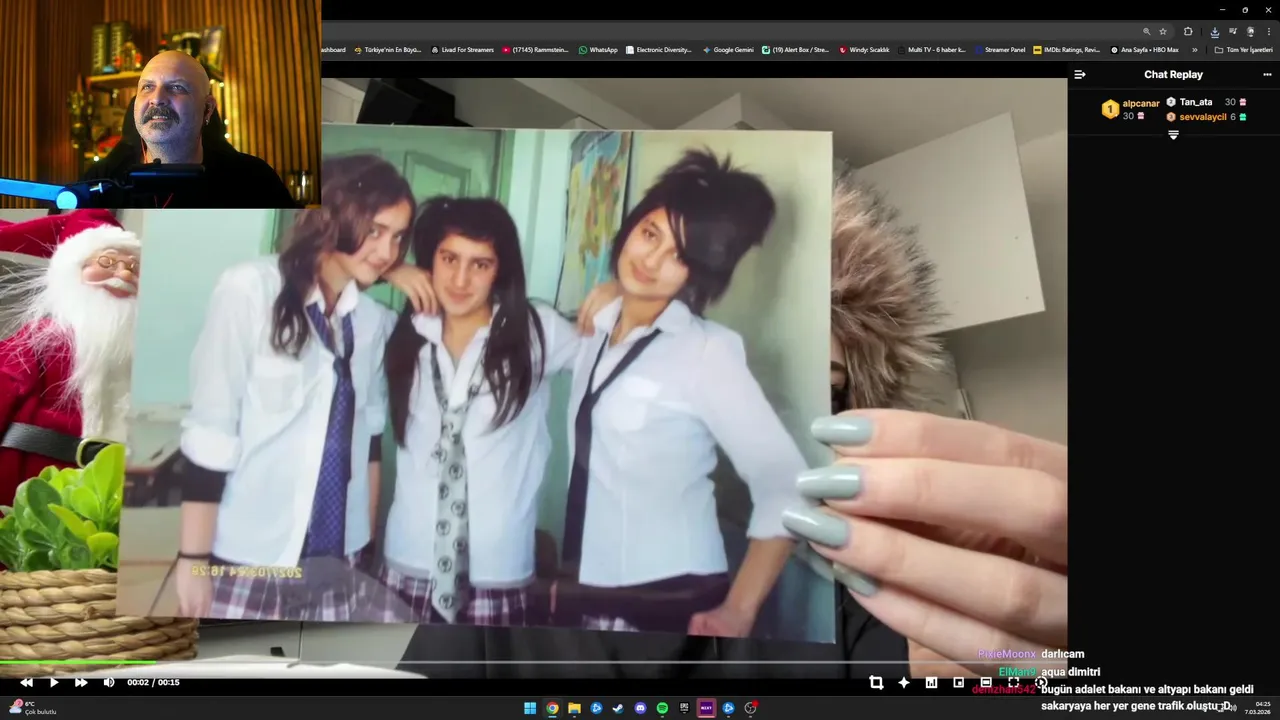Open the Rammstein YouTube bookmark
This screenshot has height=720, width=1280.
click(x=535, y=50)
